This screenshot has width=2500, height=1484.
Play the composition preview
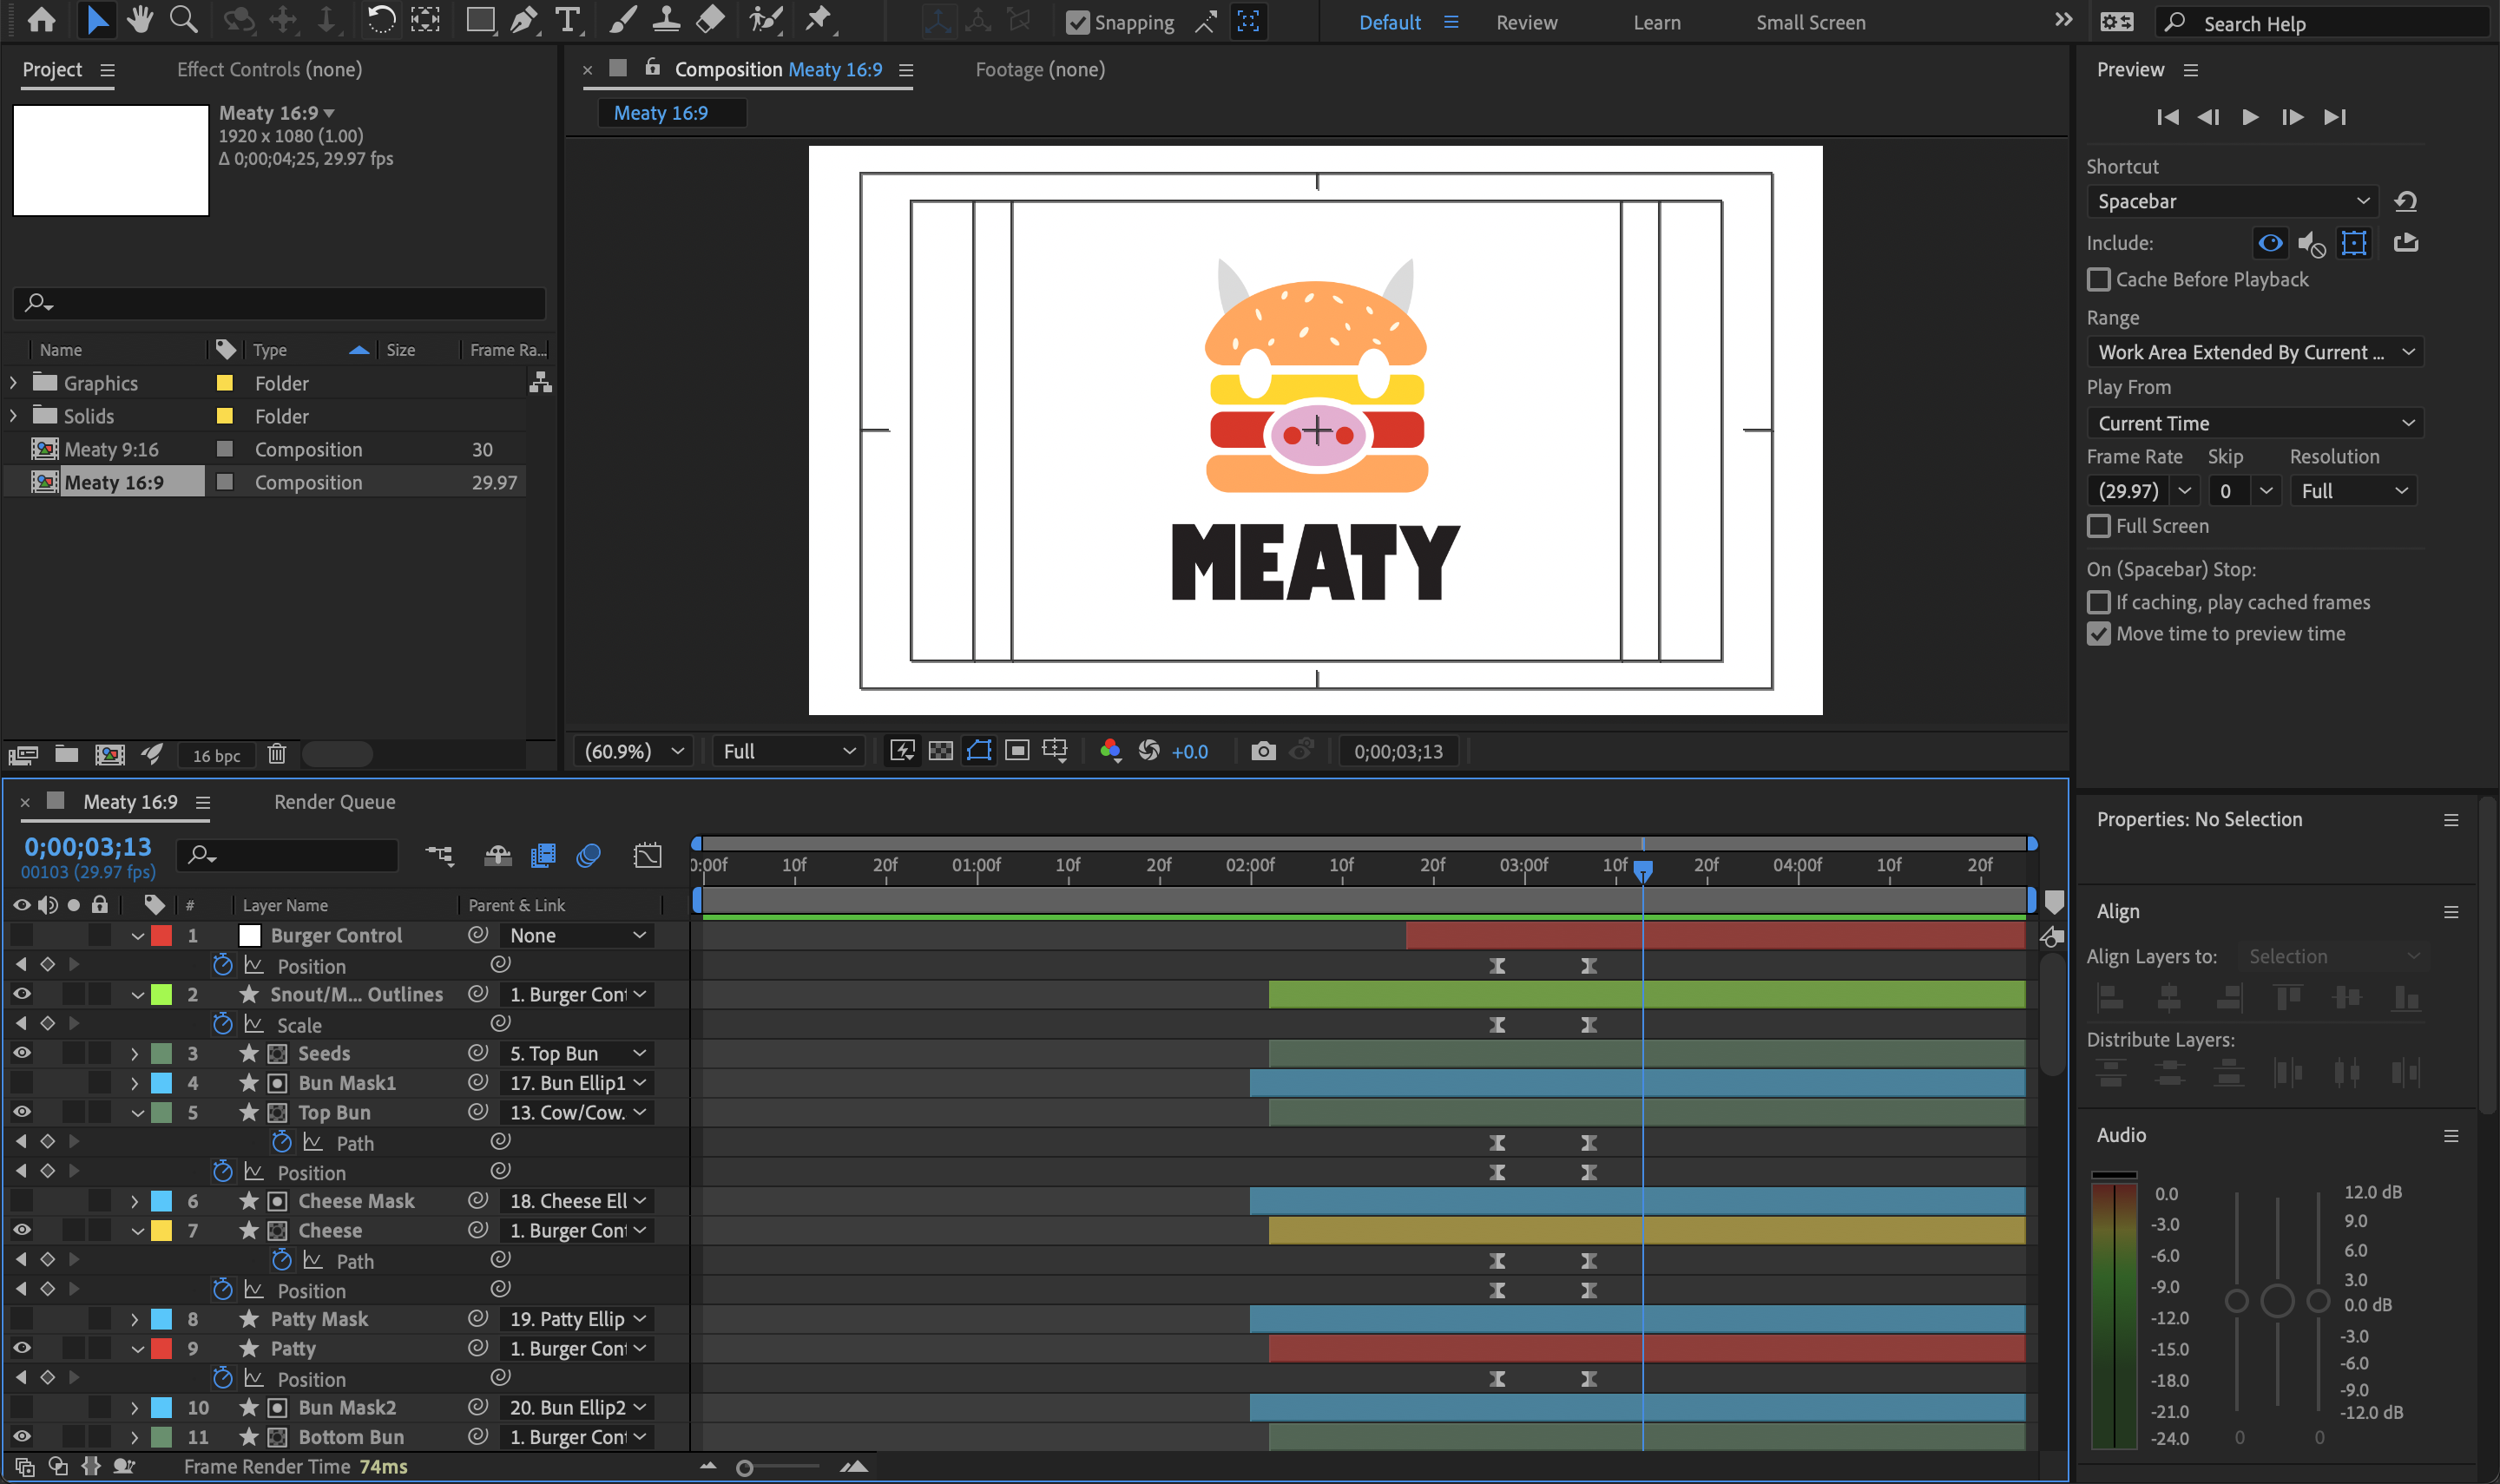[x=2250, y=117]
